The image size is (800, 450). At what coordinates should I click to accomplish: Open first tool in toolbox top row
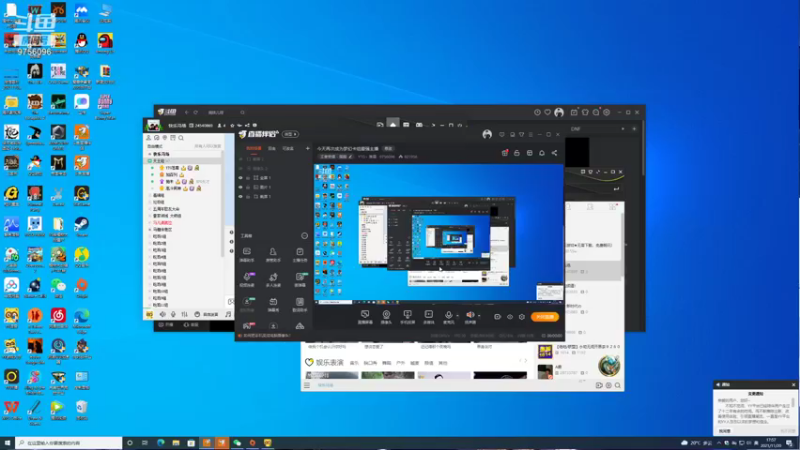[246, 254]
